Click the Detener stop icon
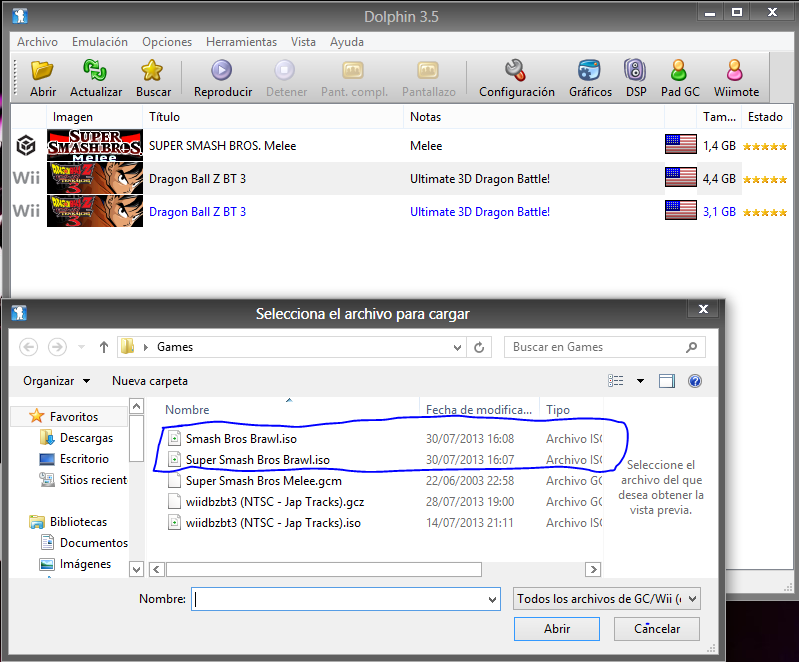 285,70
